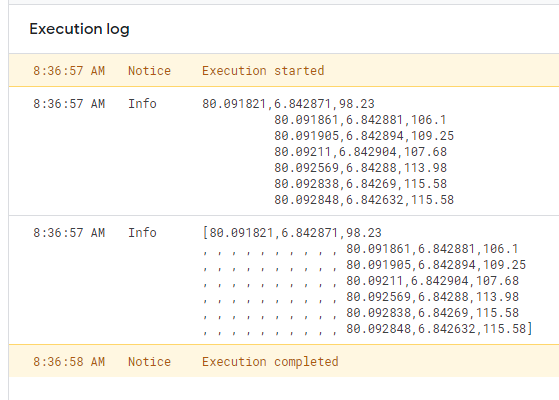Select the bracketed line [80.091821,6.842871,98.23
The width and height of the screenshot is (559, 400).
(x=292, y=233)
